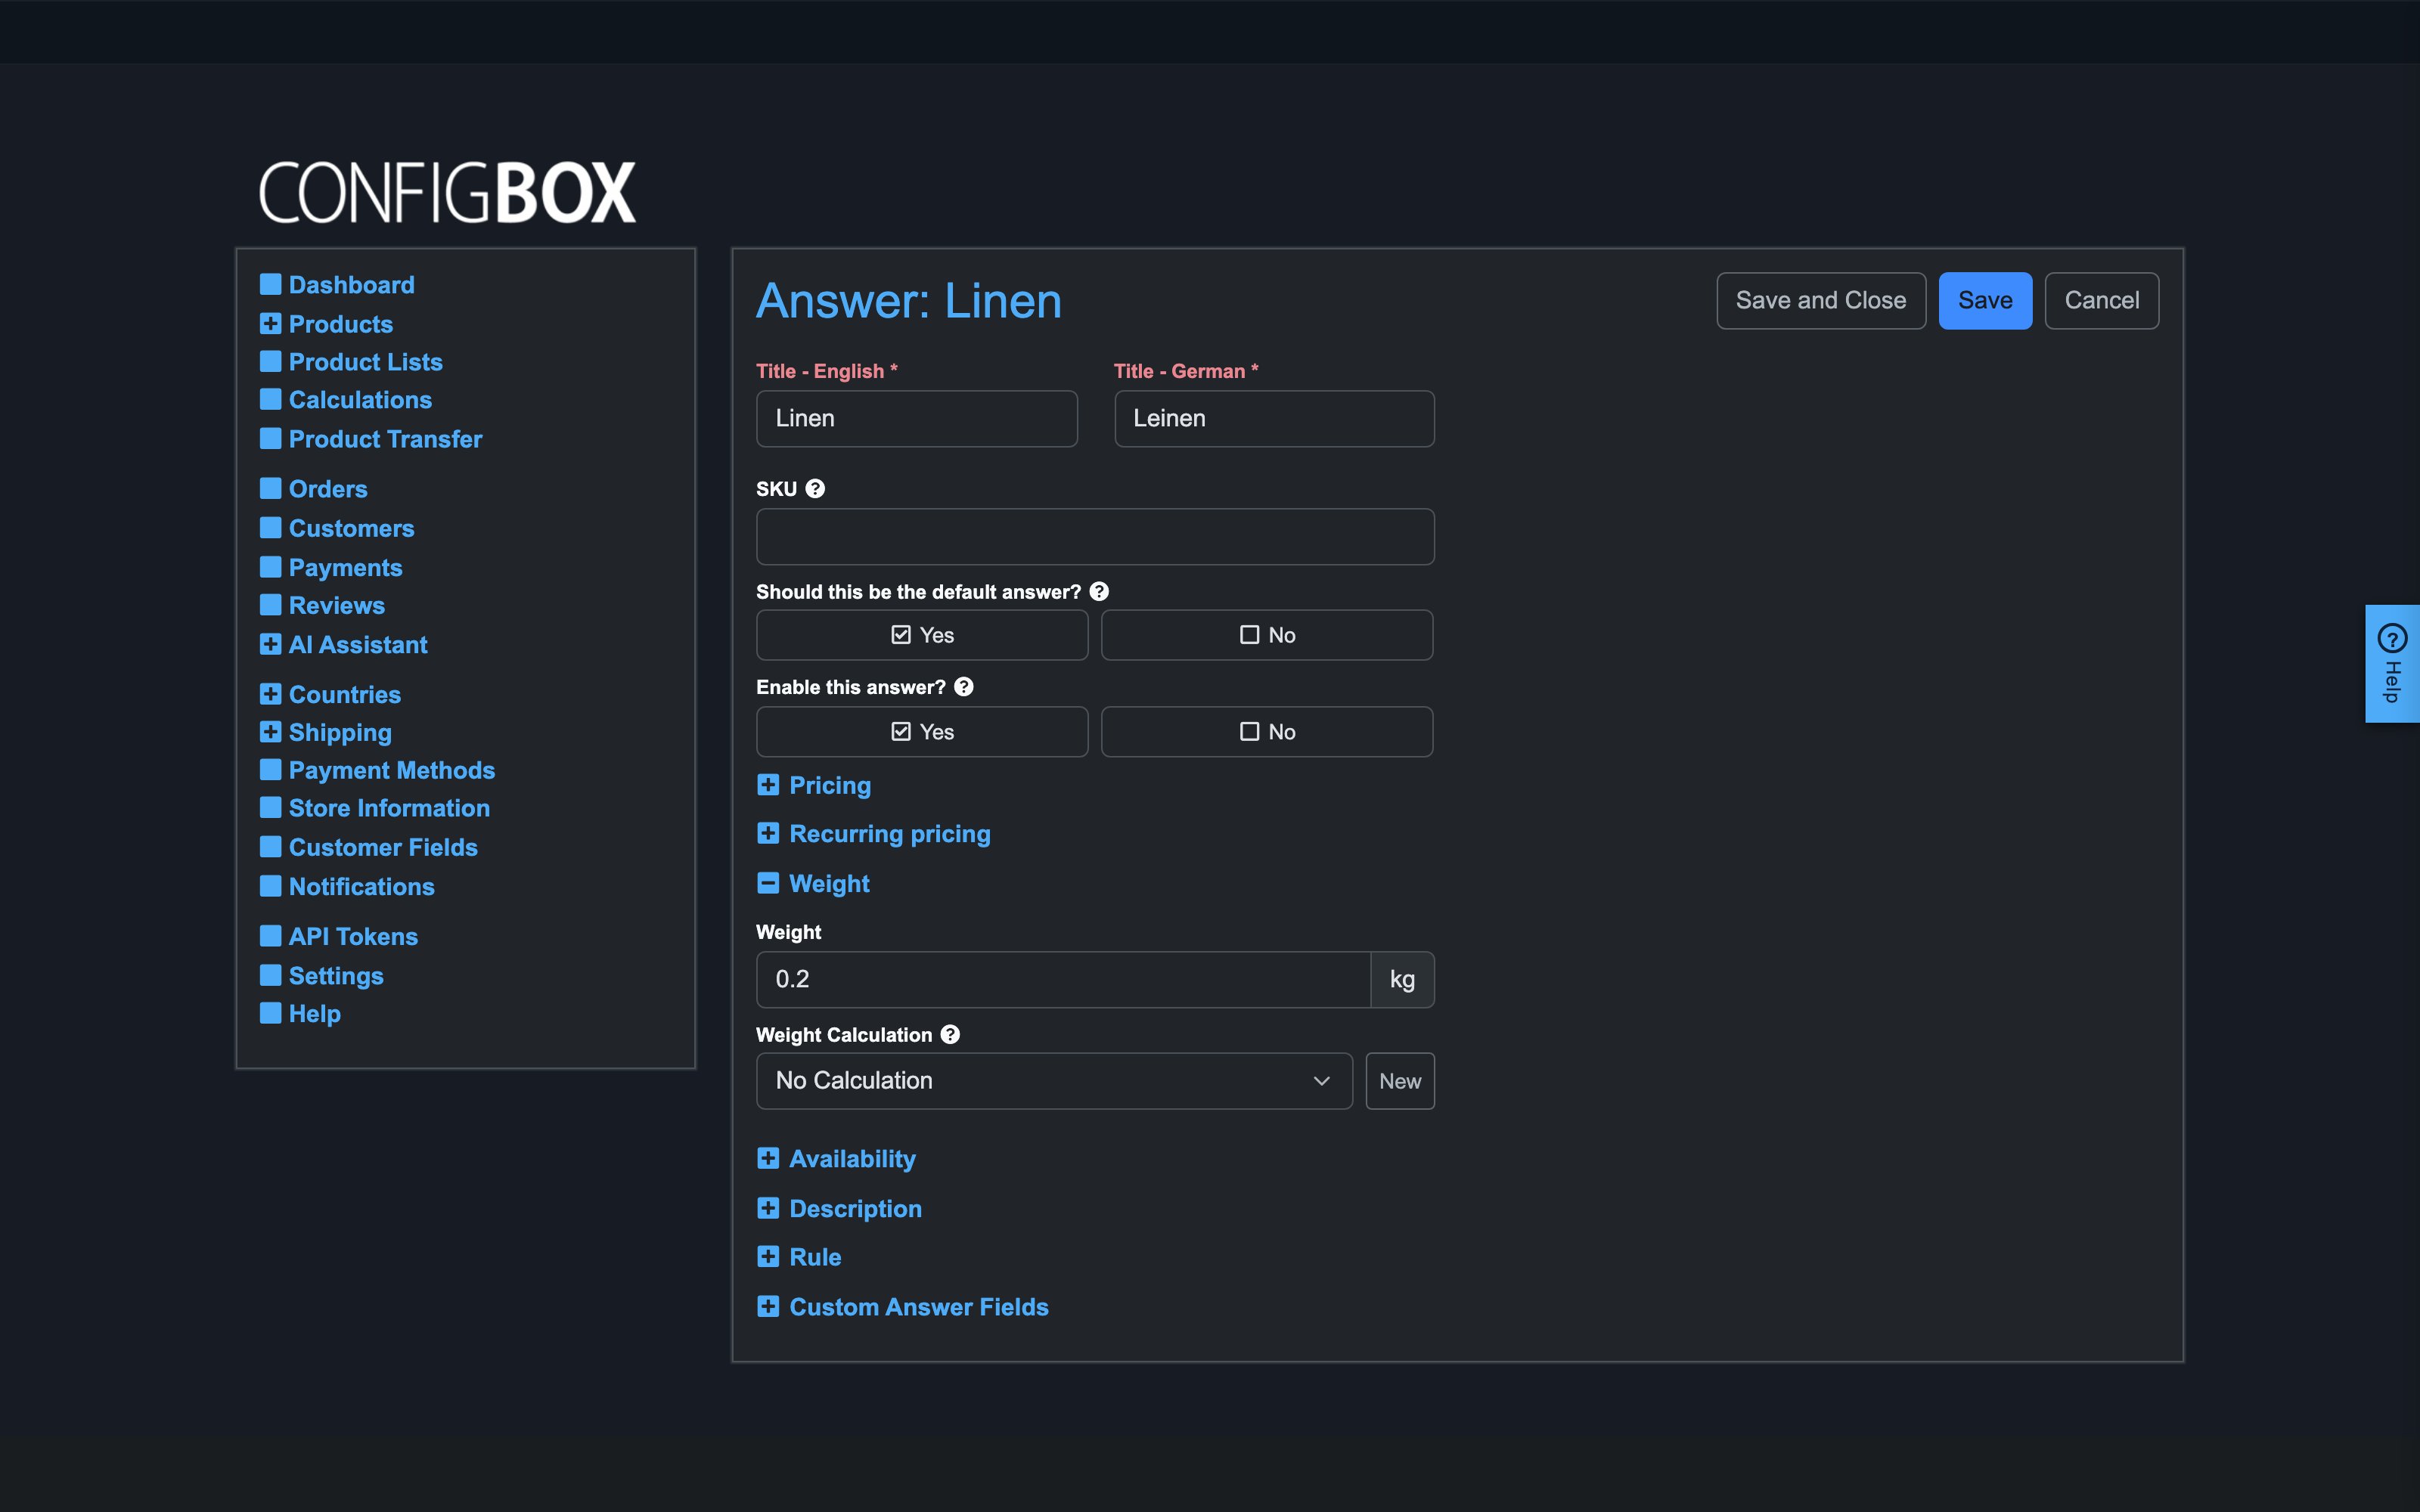Click the default answer help icon
Screen dimensions: 2420x1512
1099,591
